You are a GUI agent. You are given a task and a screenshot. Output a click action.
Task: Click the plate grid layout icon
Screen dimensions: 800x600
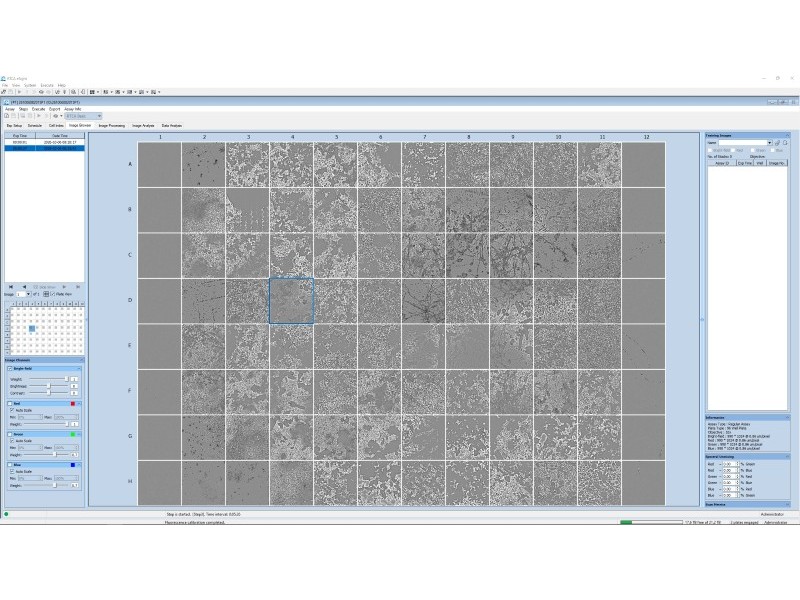tap(46, 294)
